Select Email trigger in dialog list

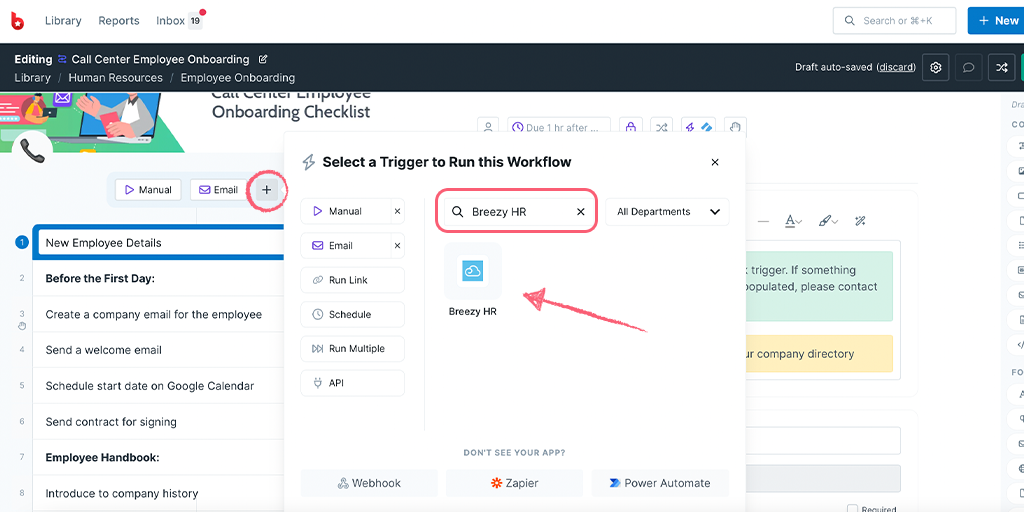click(x=345, y=246)
